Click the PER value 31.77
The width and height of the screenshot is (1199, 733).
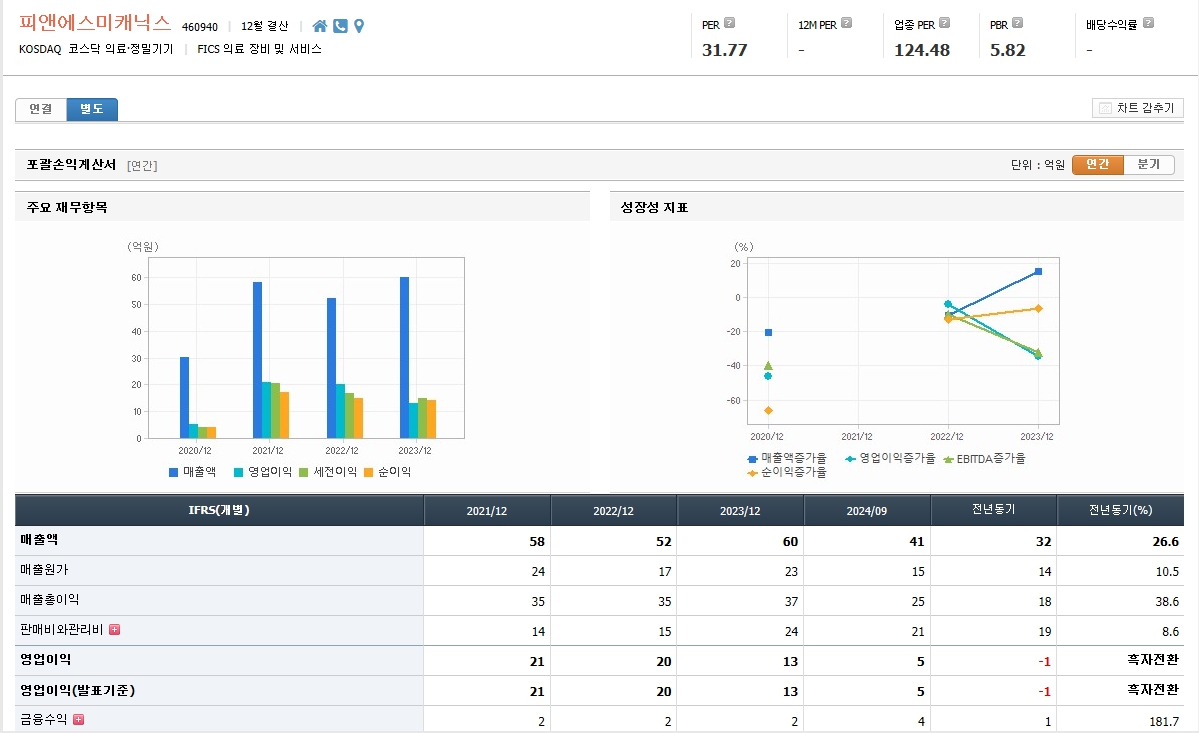[x=724, y=50]
